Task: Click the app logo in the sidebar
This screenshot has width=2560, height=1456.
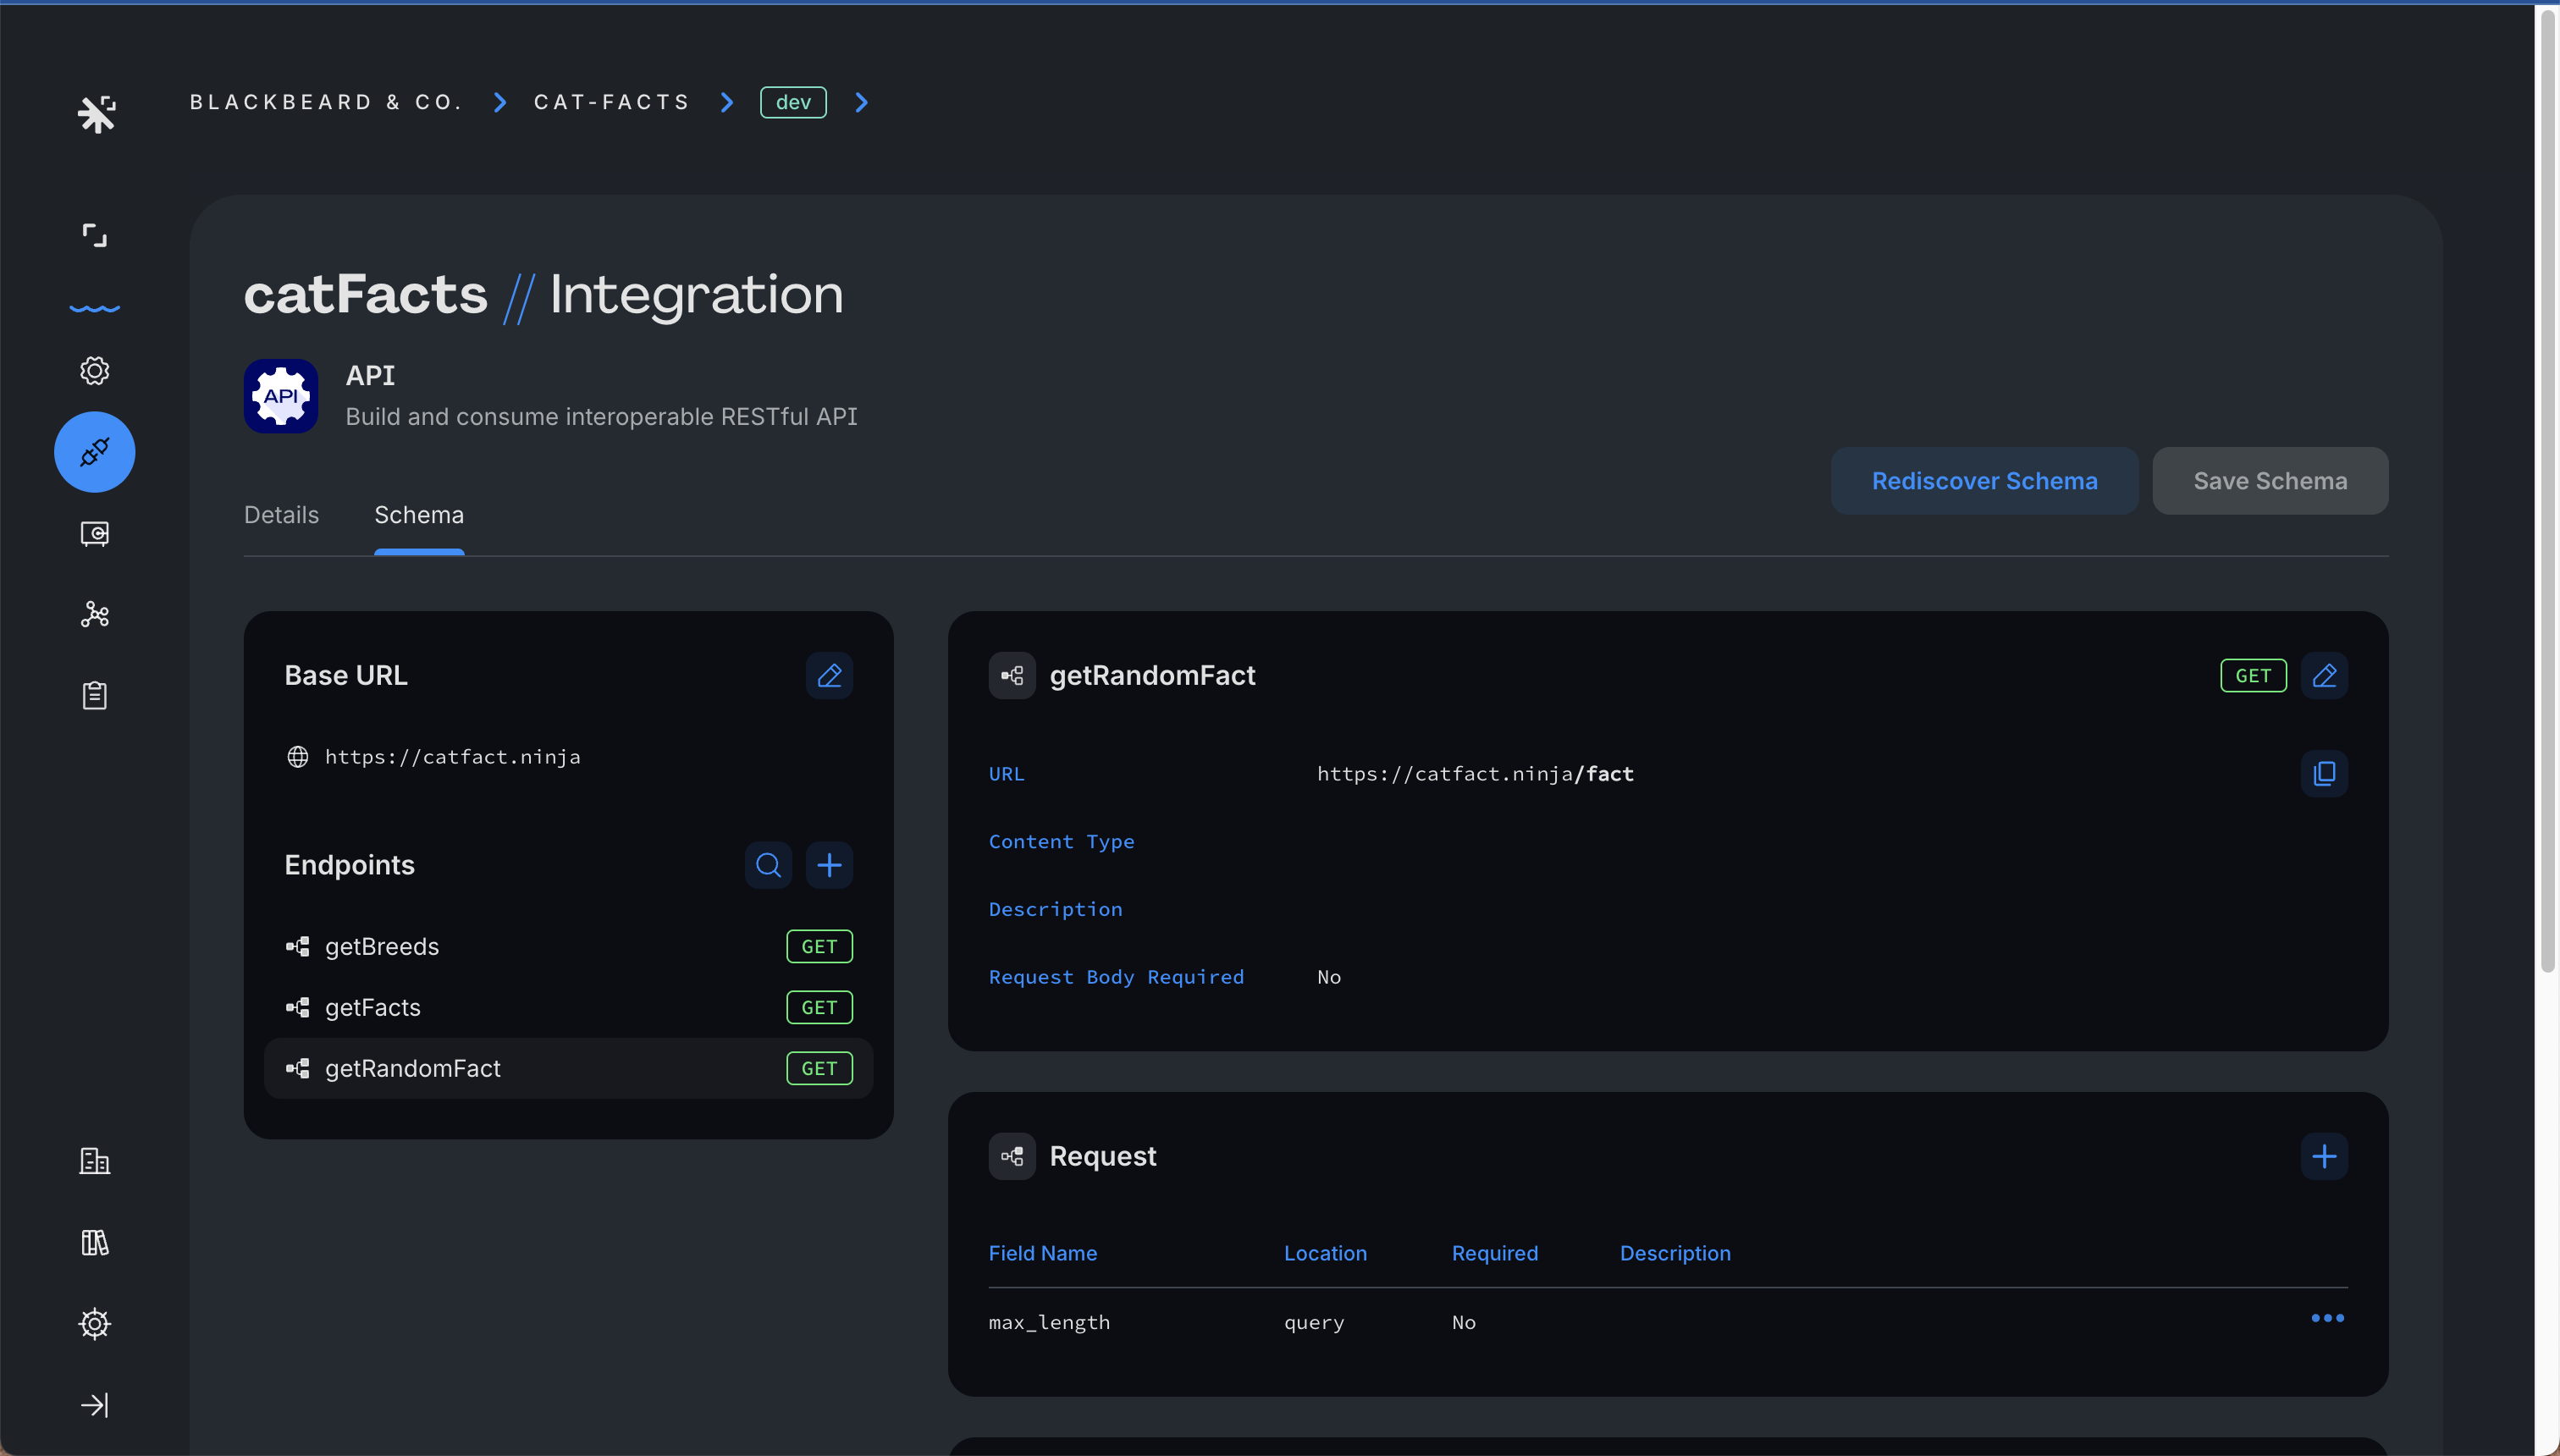Action: point(96,114)
